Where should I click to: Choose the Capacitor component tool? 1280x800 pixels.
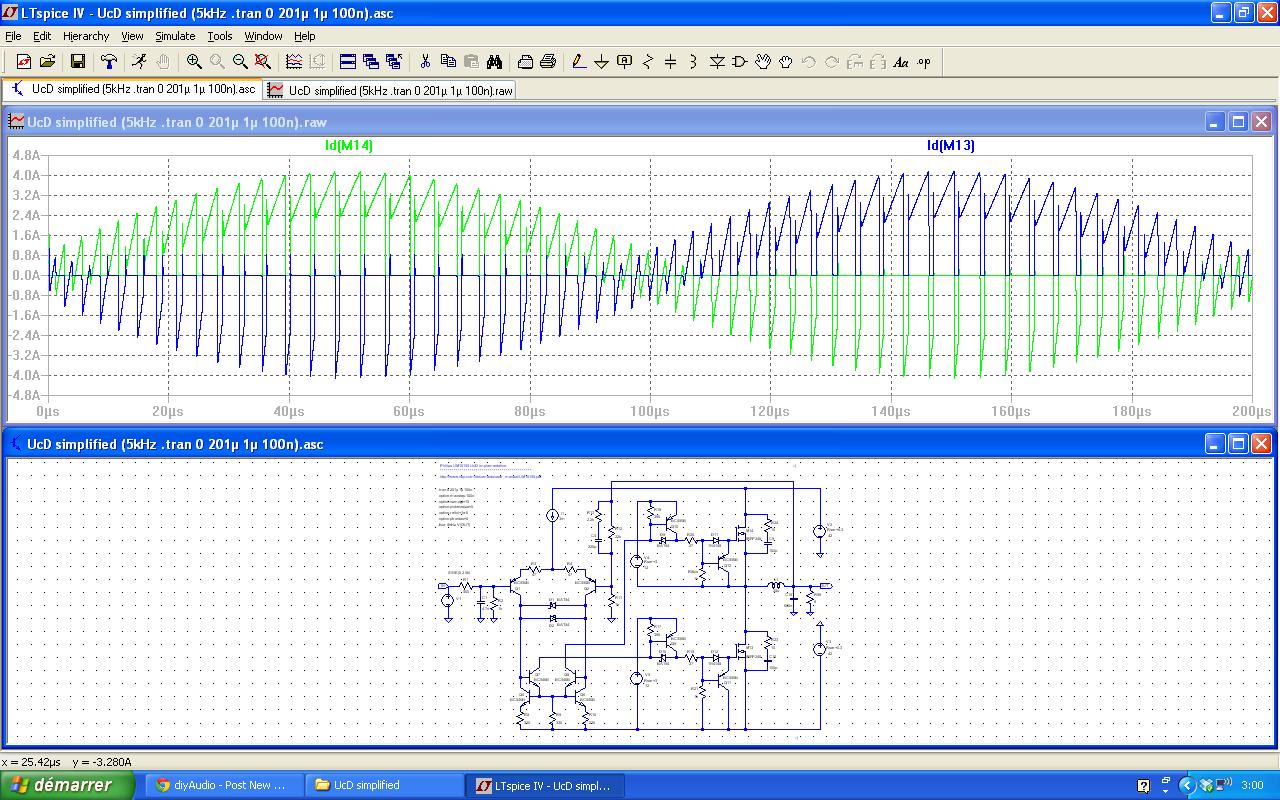671,62
